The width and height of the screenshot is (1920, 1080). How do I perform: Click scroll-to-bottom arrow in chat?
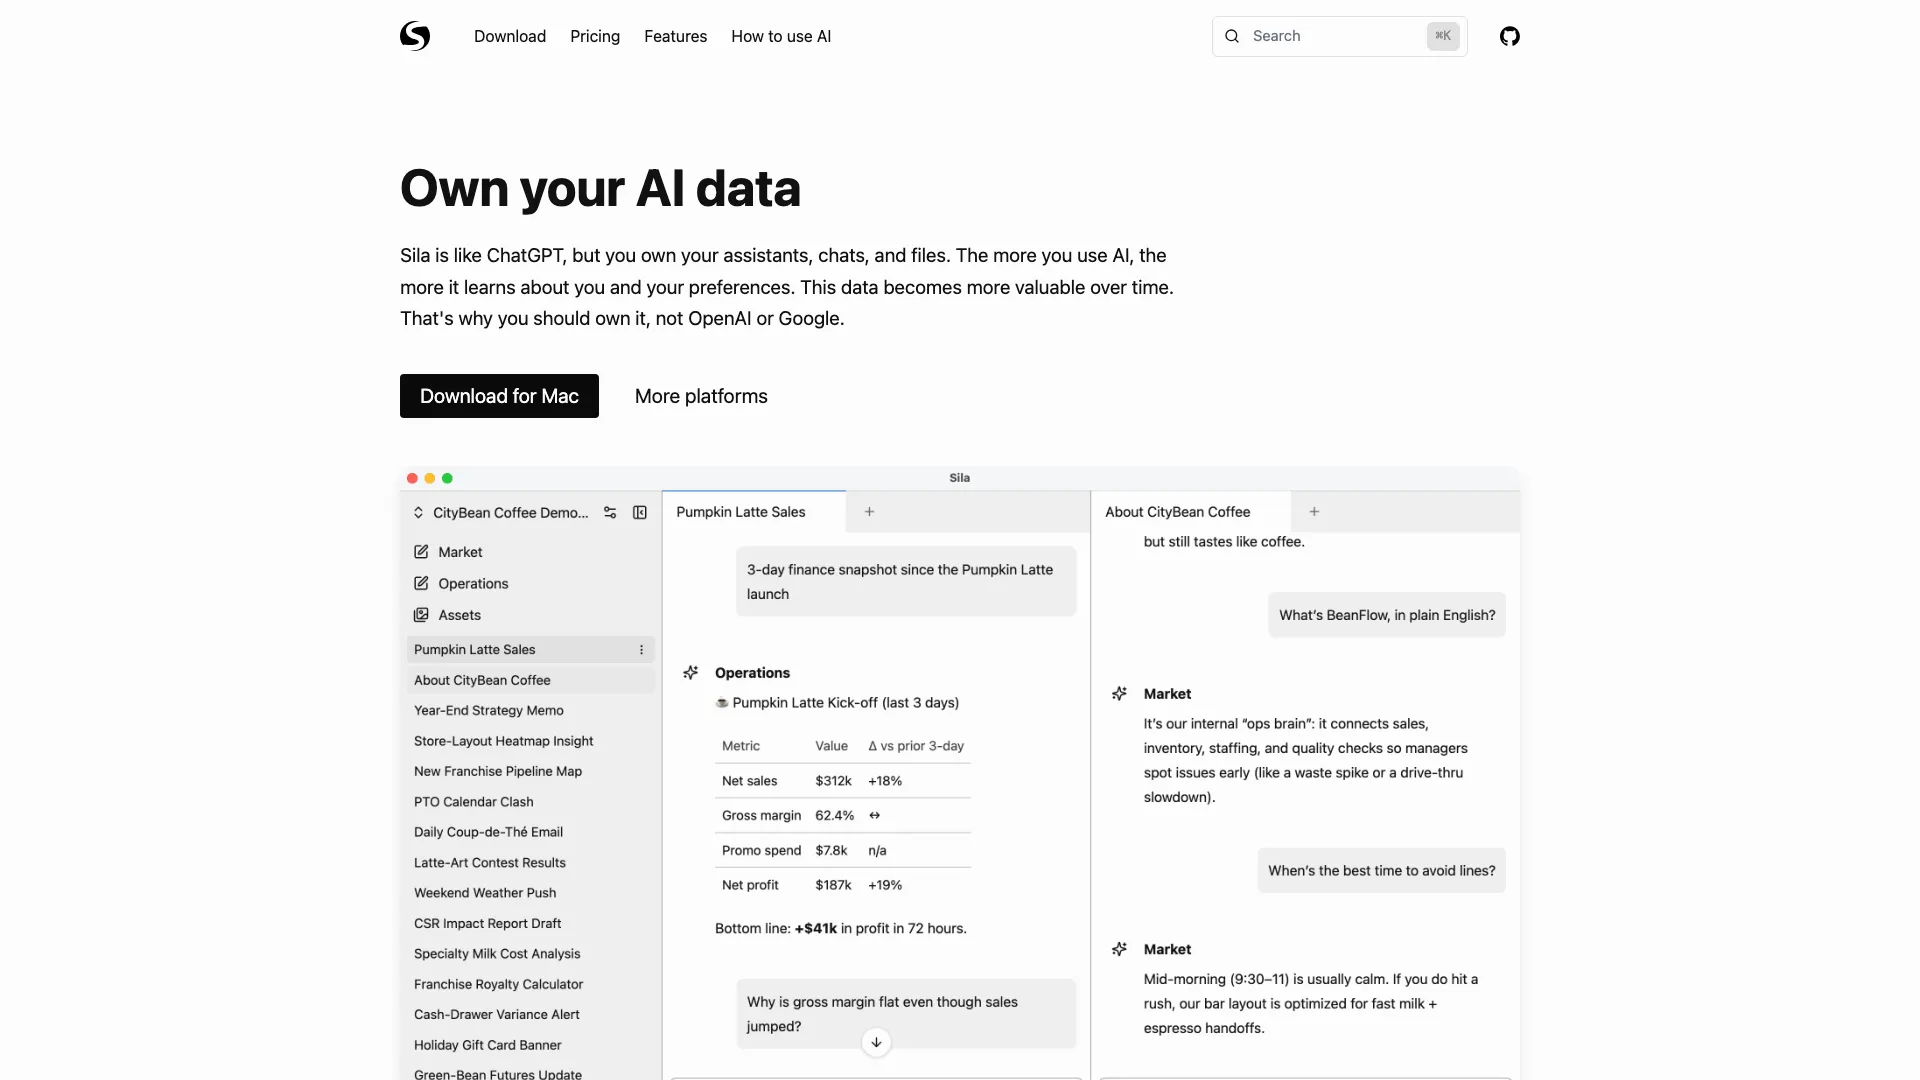click(x=876, y=1042)
